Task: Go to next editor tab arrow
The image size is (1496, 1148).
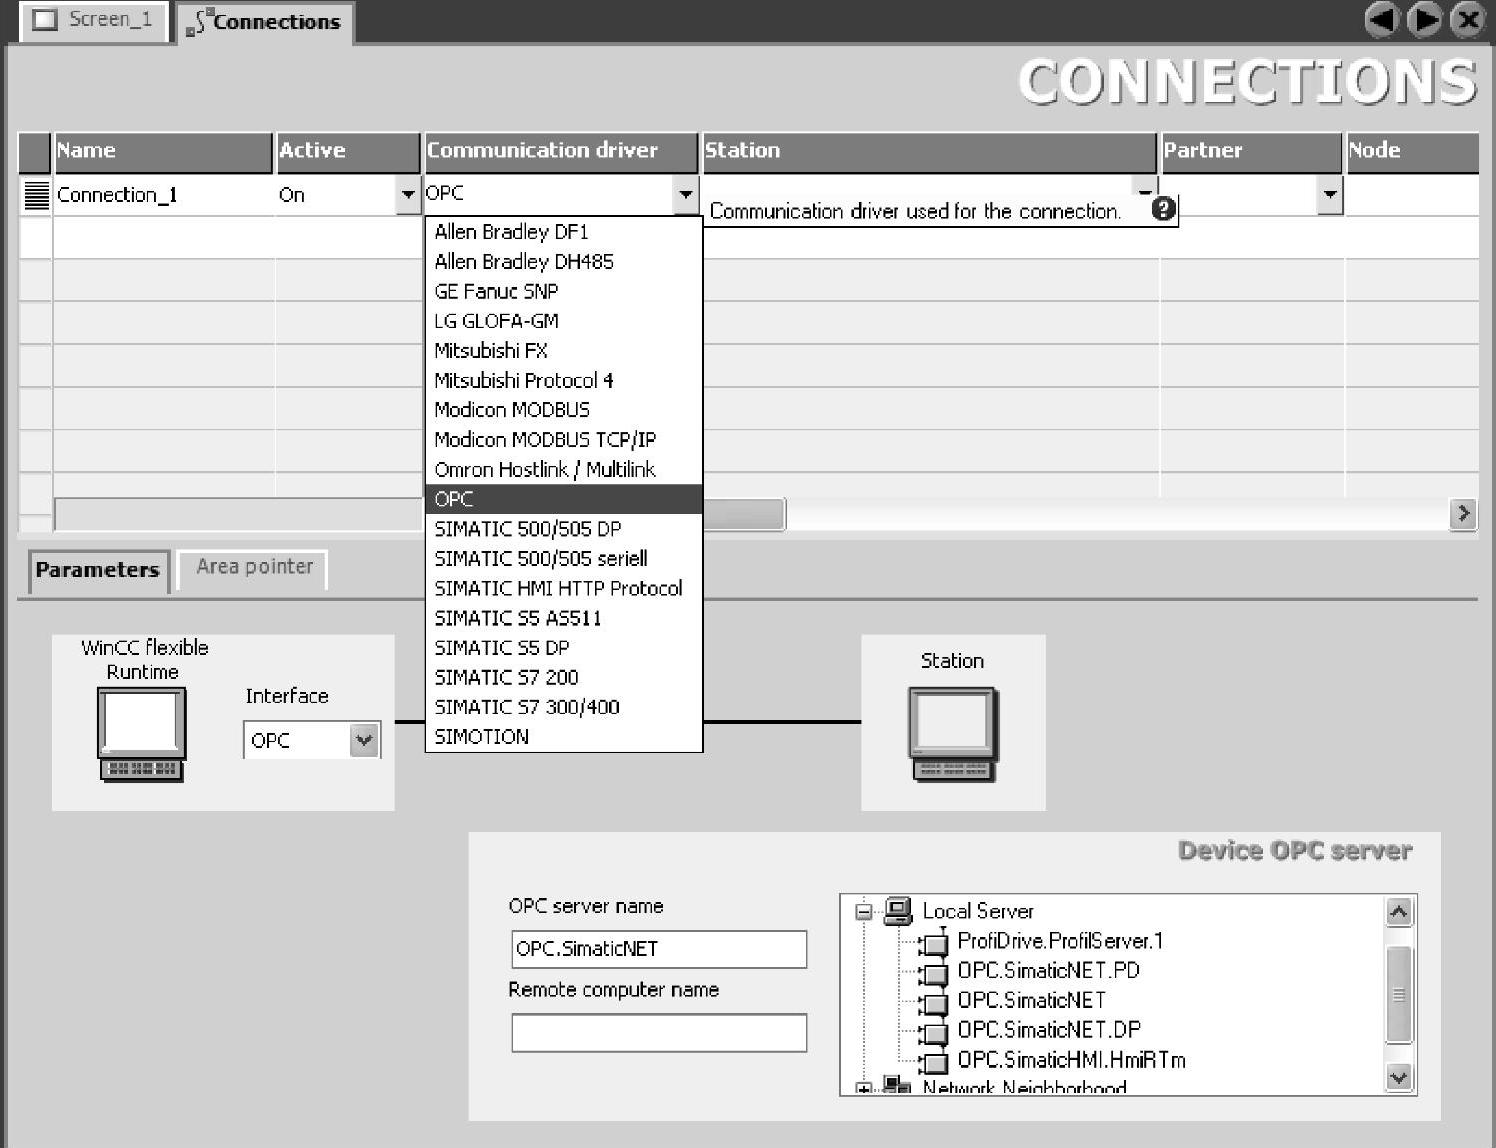Action: tap(1424, 19)
